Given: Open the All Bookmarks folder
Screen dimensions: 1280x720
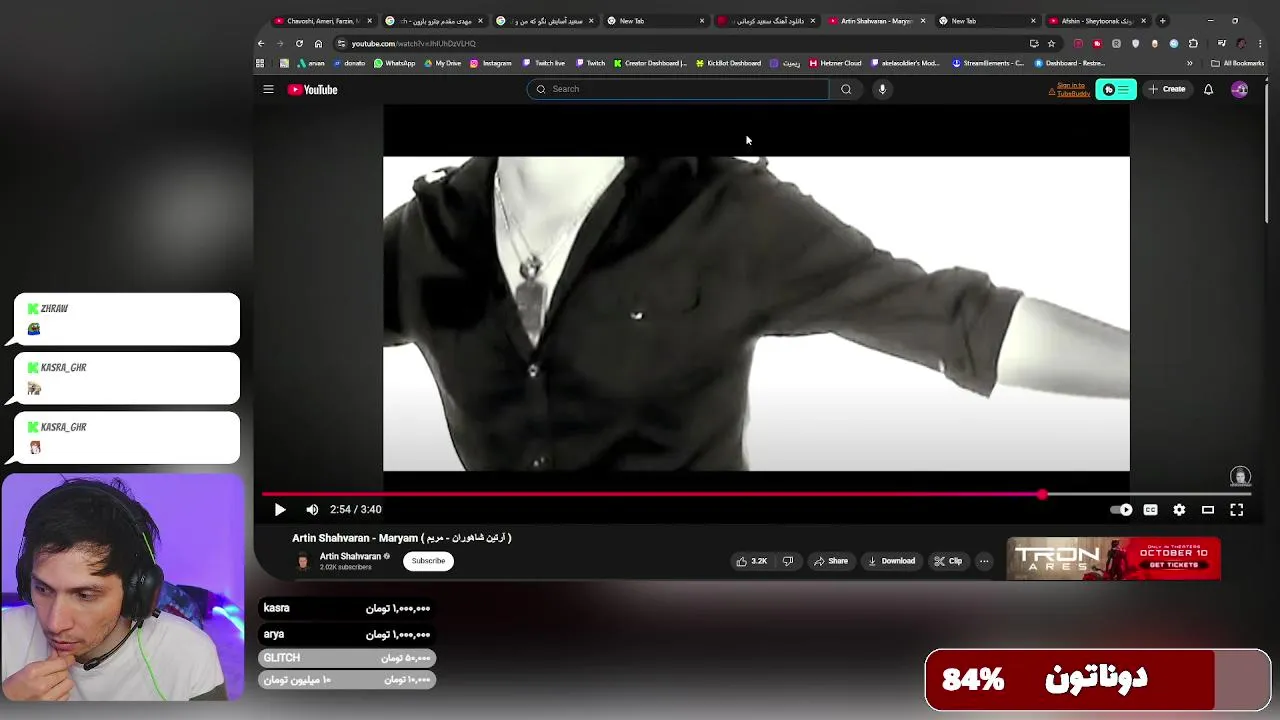Looking at the screenshot, I should (1237, 63).
